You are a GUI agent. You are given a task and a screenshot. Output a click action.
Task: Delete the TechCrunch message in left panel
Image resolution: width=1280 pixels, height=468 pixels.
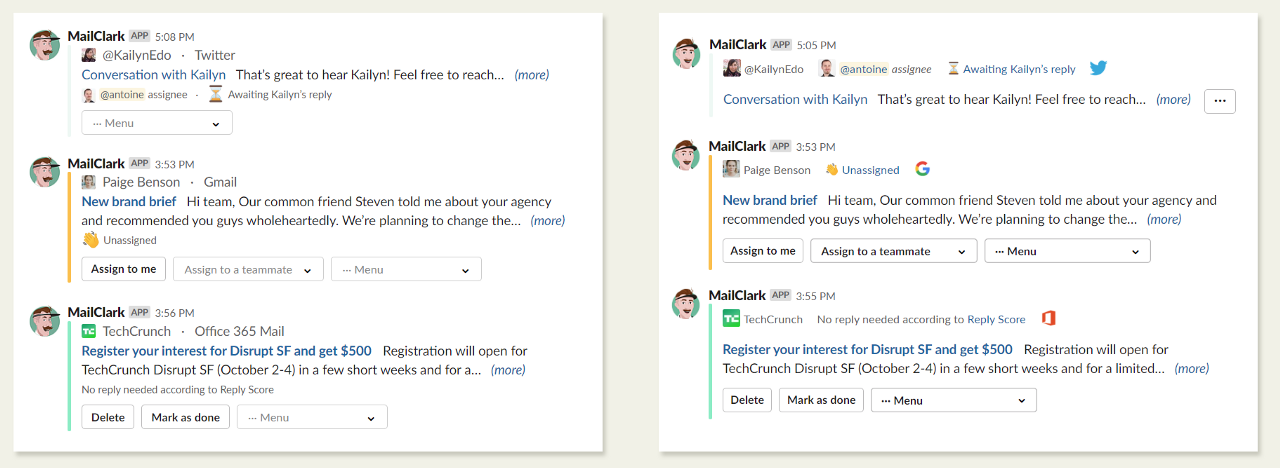click(x=108, y=417)
